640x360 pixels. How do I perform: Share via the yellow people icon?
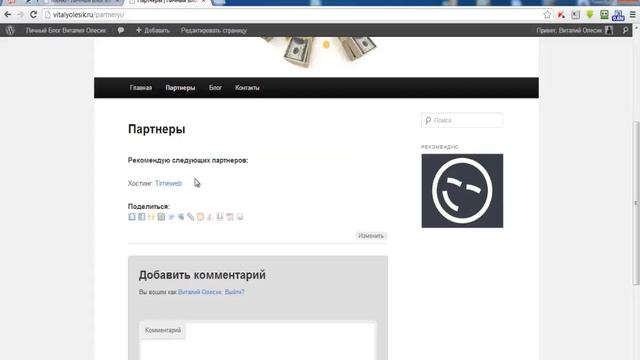click(151, 217)
